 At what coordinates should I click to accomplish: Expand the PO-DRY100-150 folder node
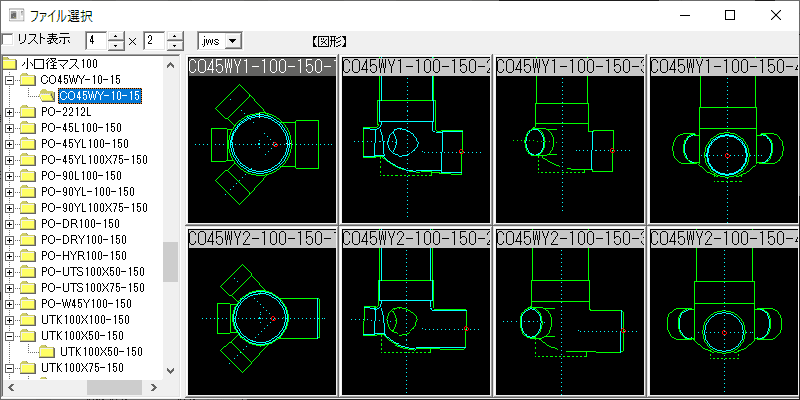pos(9,240)
